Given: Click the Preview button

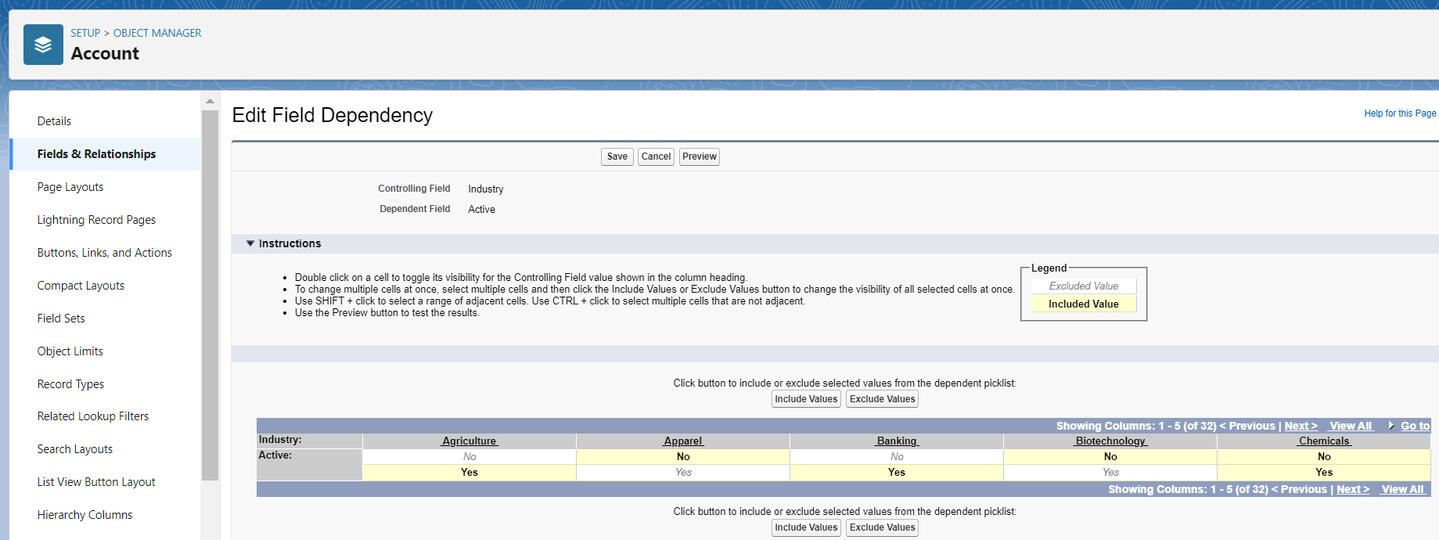Looking at the screenshot, I should pos(699,157).
